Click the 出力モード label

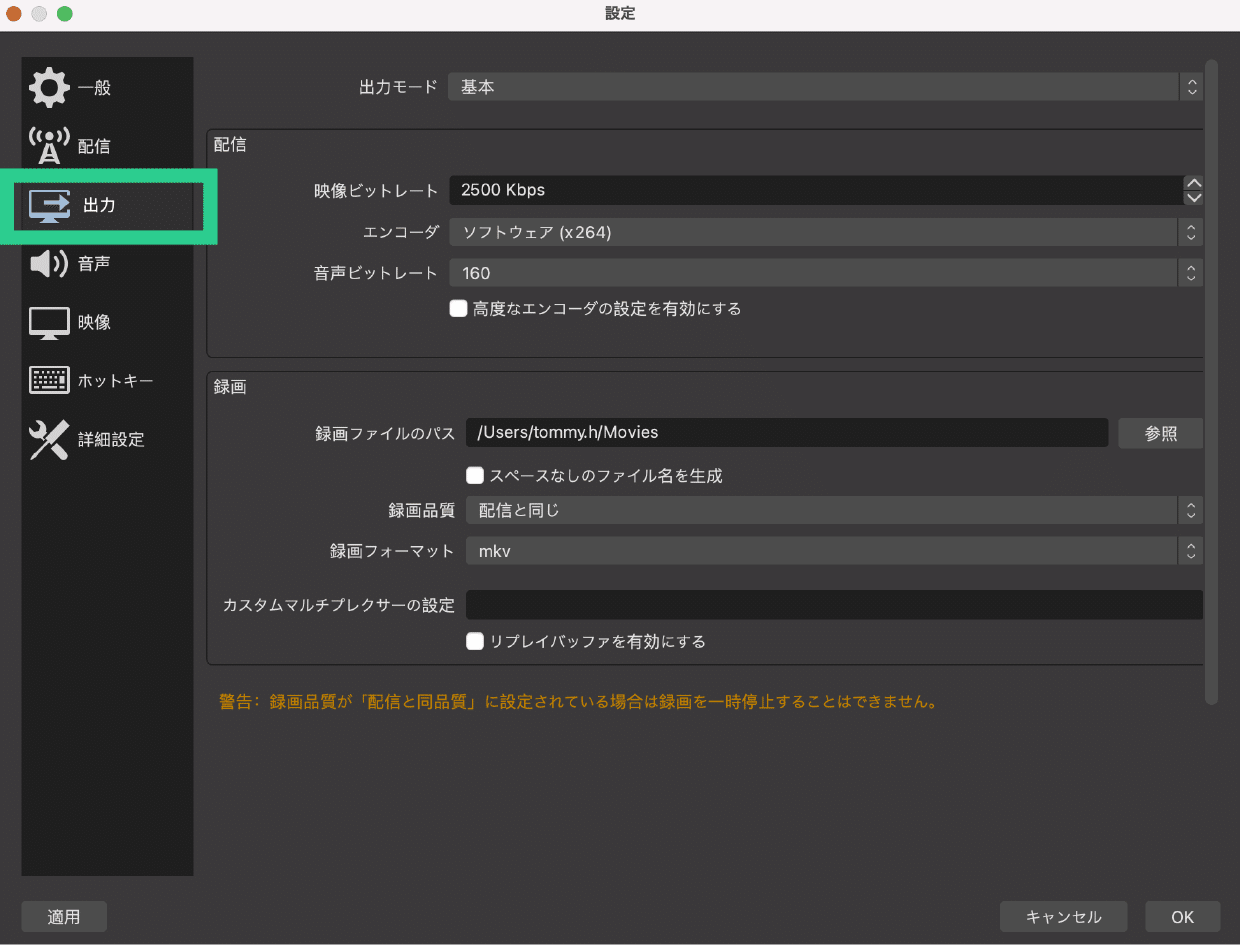coord(398,87)
